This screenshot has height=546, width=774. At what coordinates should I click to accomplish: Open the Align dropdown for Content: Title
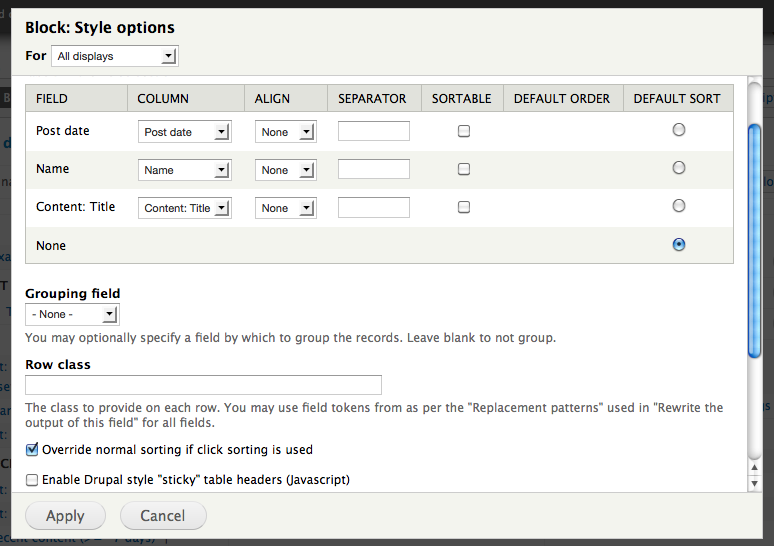click(x=285, y=208)
